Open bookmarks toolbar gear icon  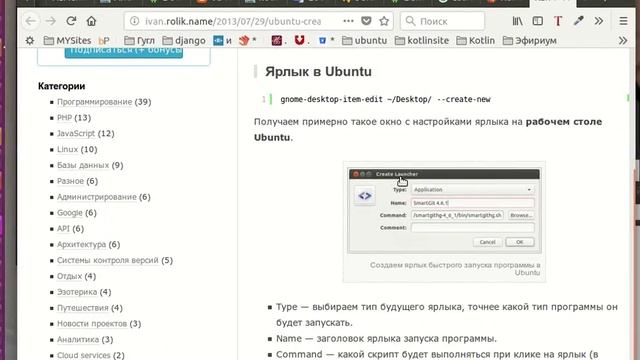[x=30, y=40]
